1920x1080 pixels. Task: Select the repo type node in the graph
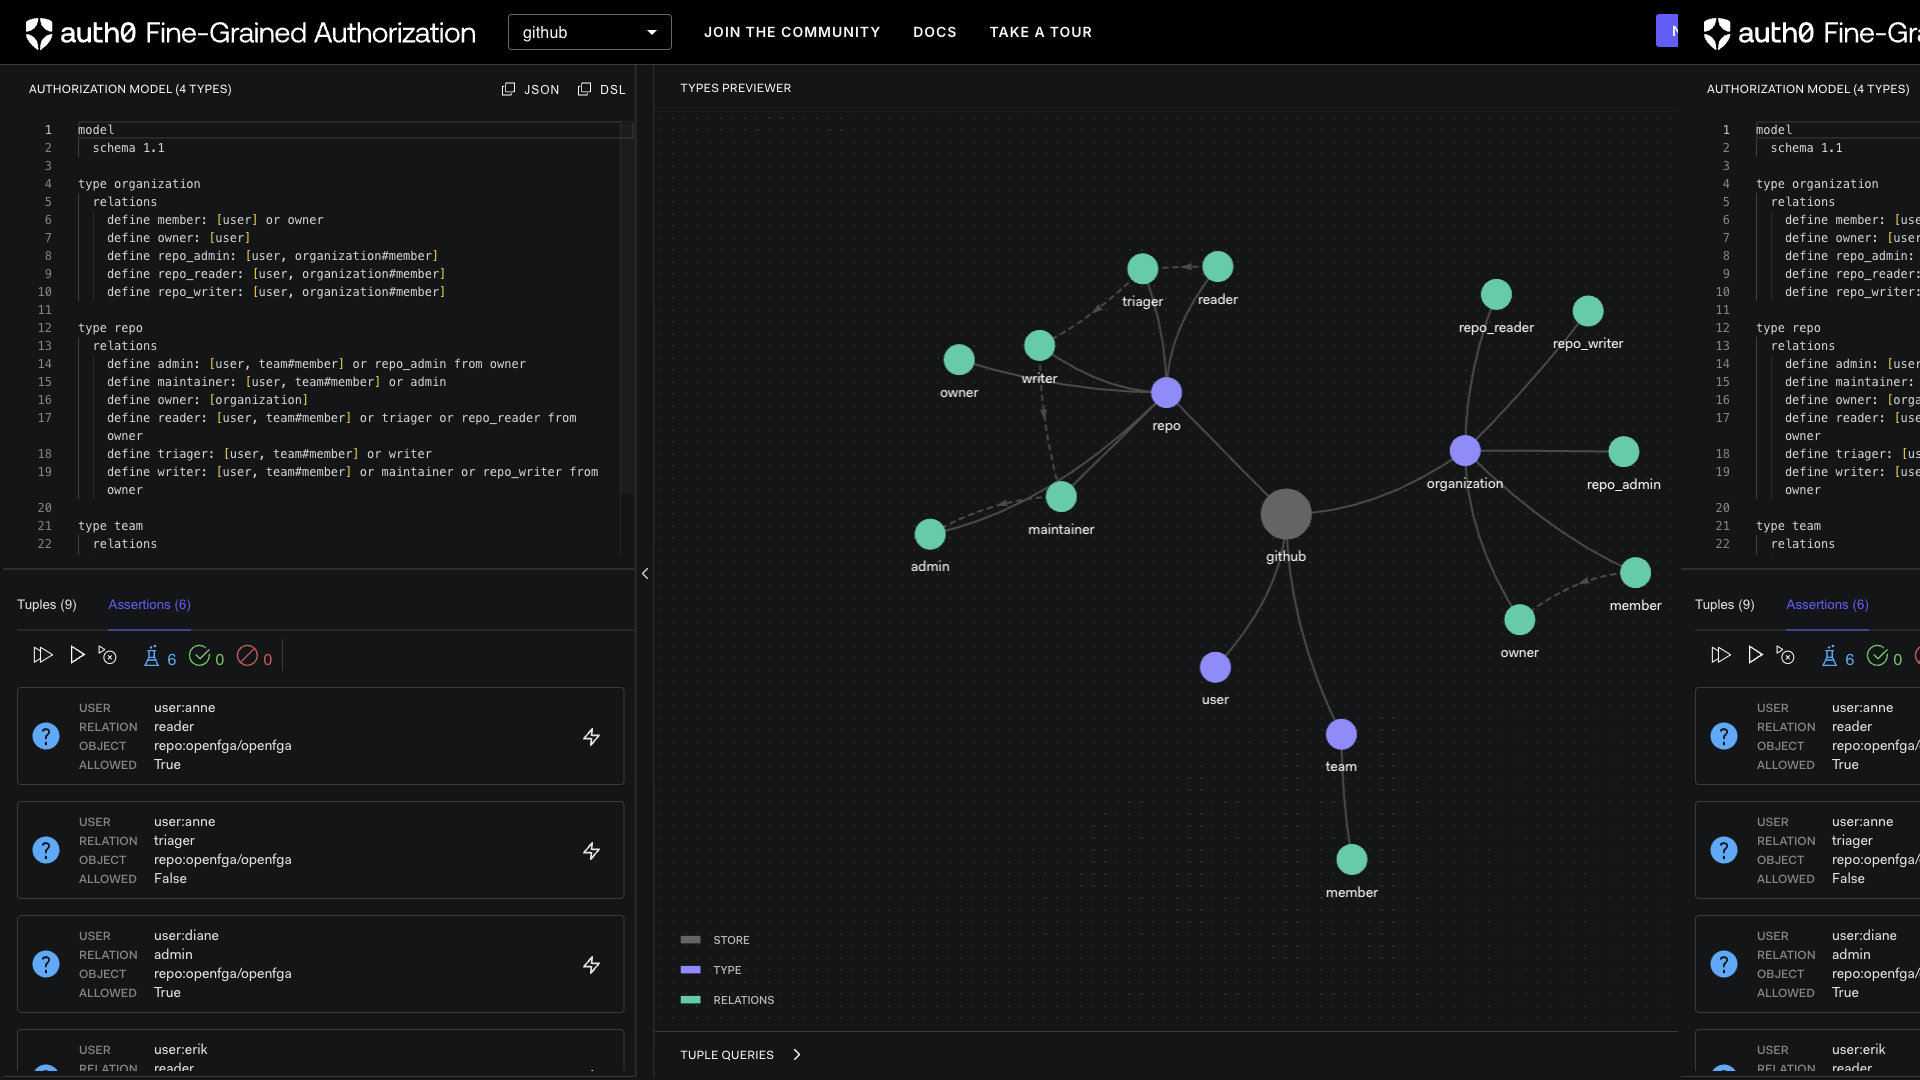[x=1166, y=393]
